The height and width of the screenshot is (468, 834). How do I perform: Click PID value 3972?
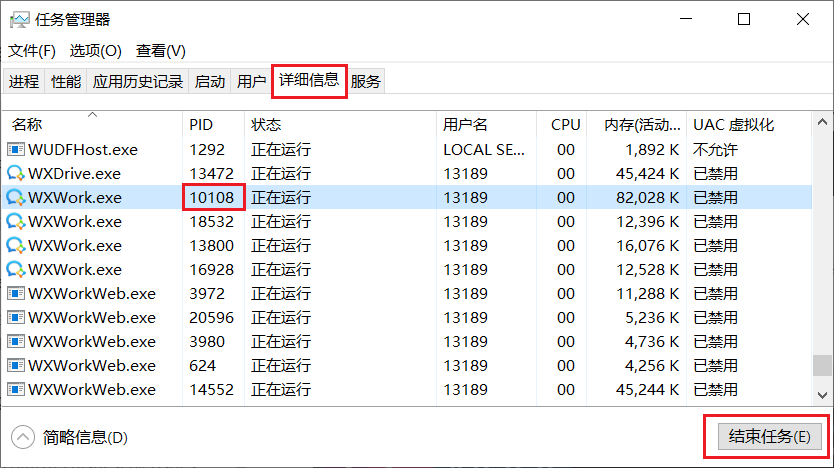coord(207,294)
